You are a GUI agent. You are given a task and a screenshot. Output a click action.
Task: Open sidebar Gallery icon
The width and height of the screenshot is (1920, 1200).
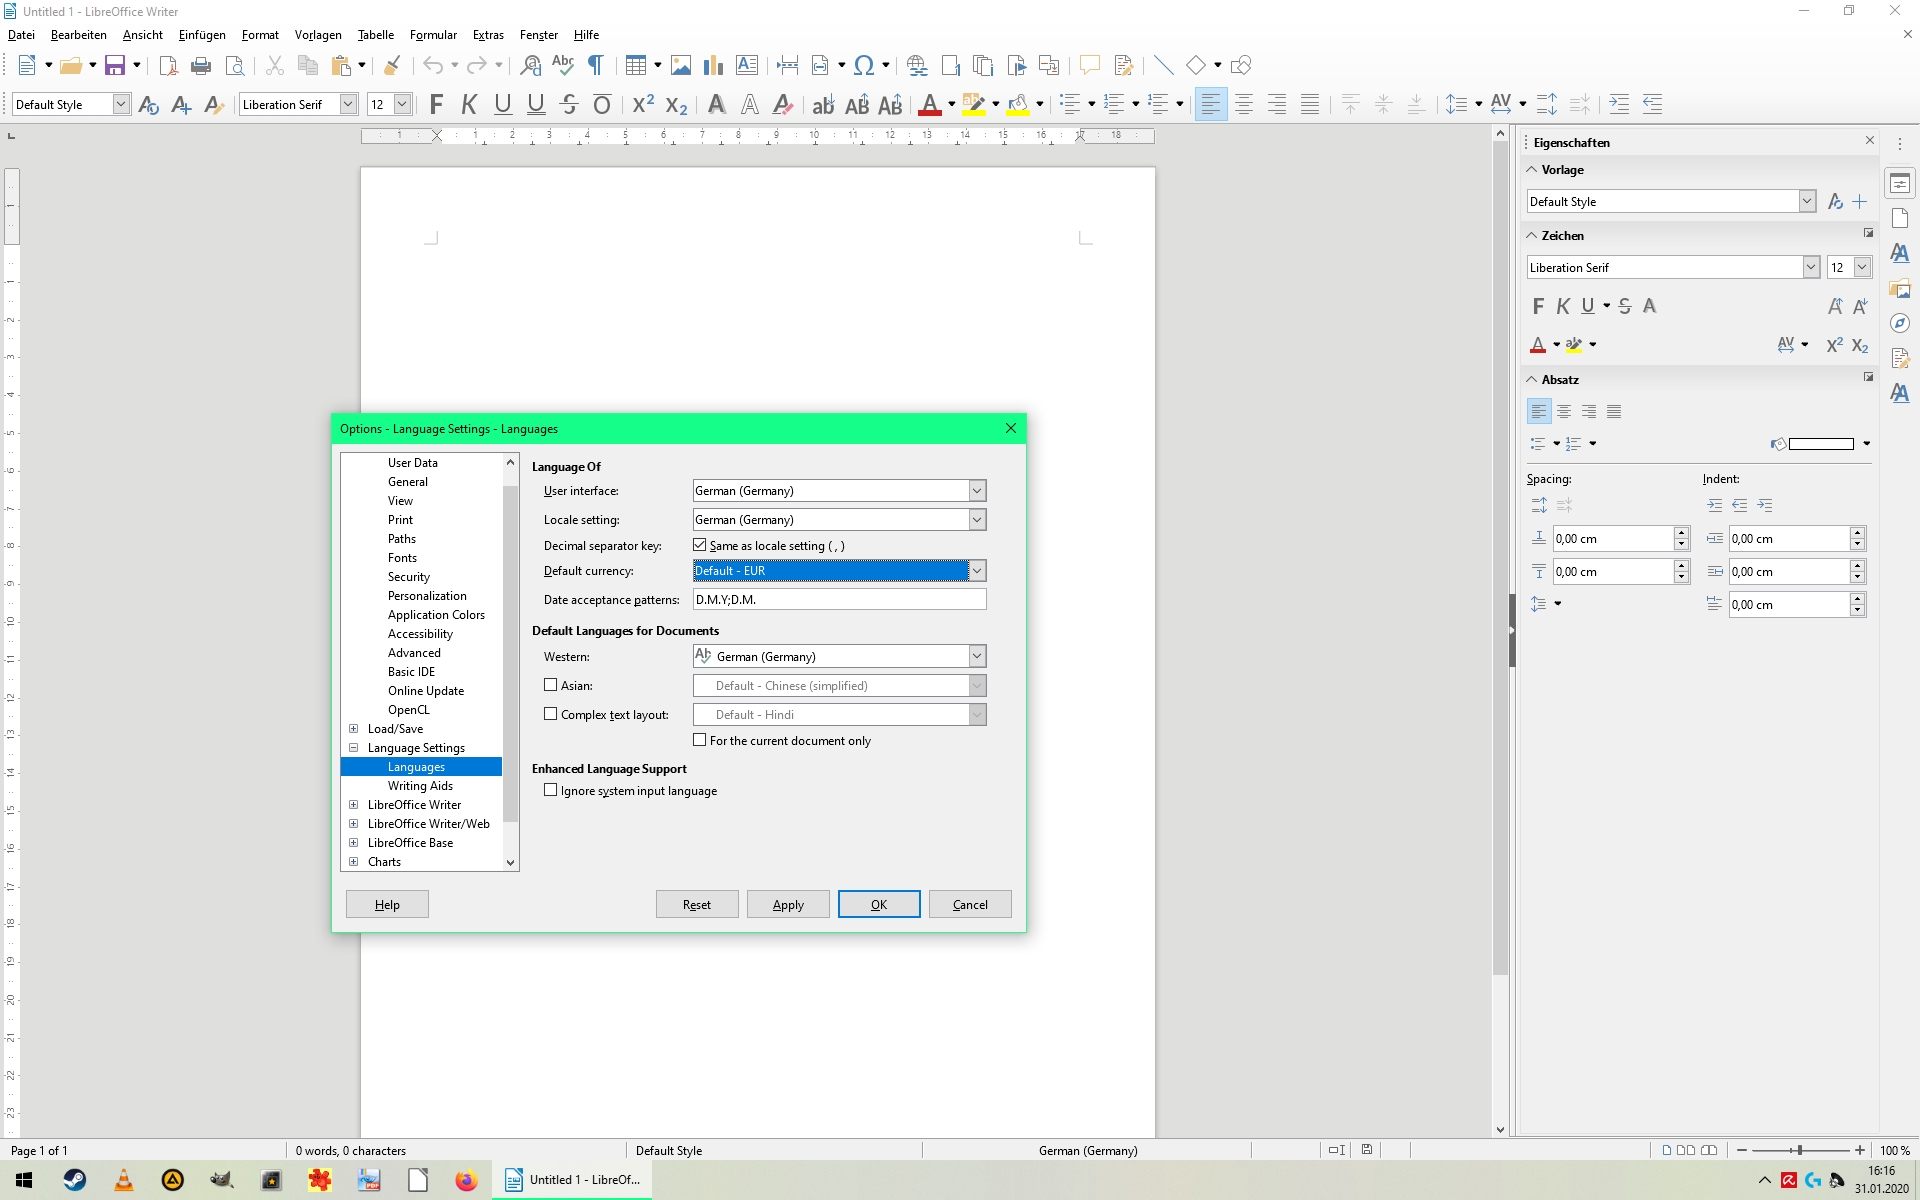pyautogui.click(x=1900, y=289)
